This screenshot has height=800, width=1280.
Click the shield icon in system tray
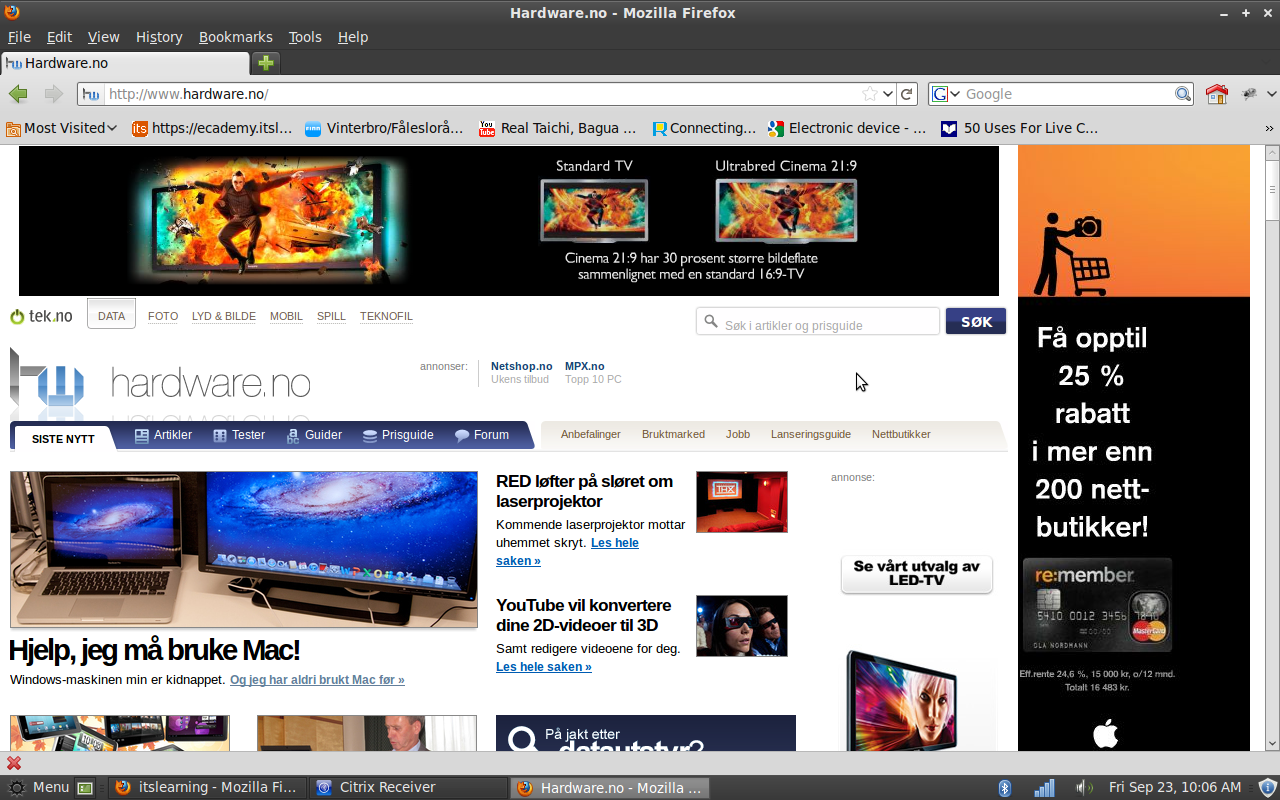[1267, 787]
